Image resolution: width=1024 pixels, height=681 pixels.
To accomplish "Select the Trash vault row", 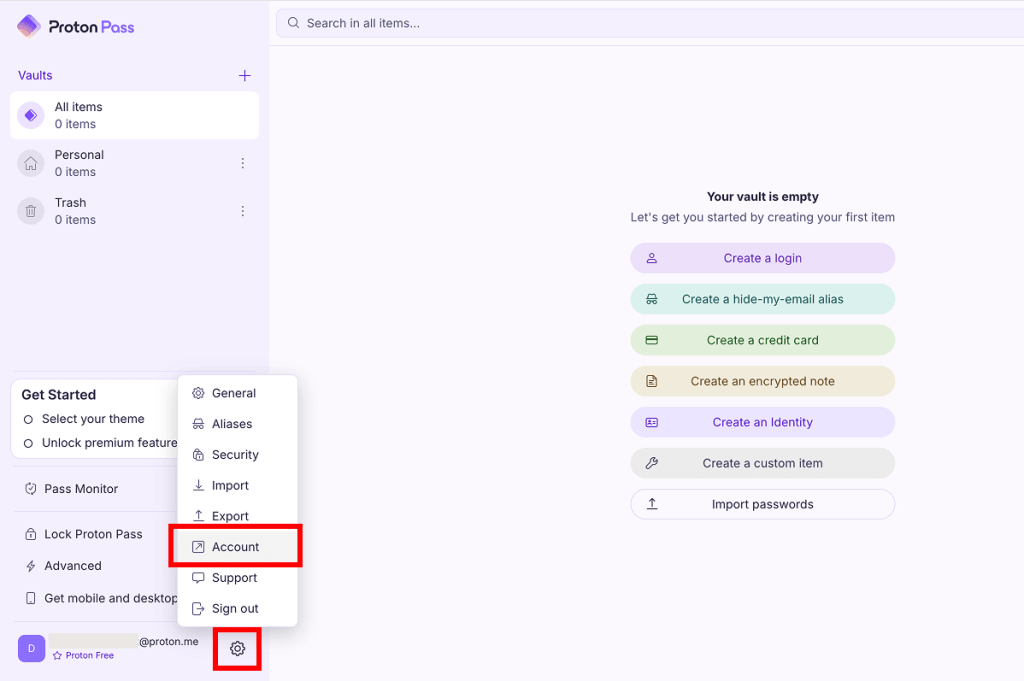I will (135, 211).
